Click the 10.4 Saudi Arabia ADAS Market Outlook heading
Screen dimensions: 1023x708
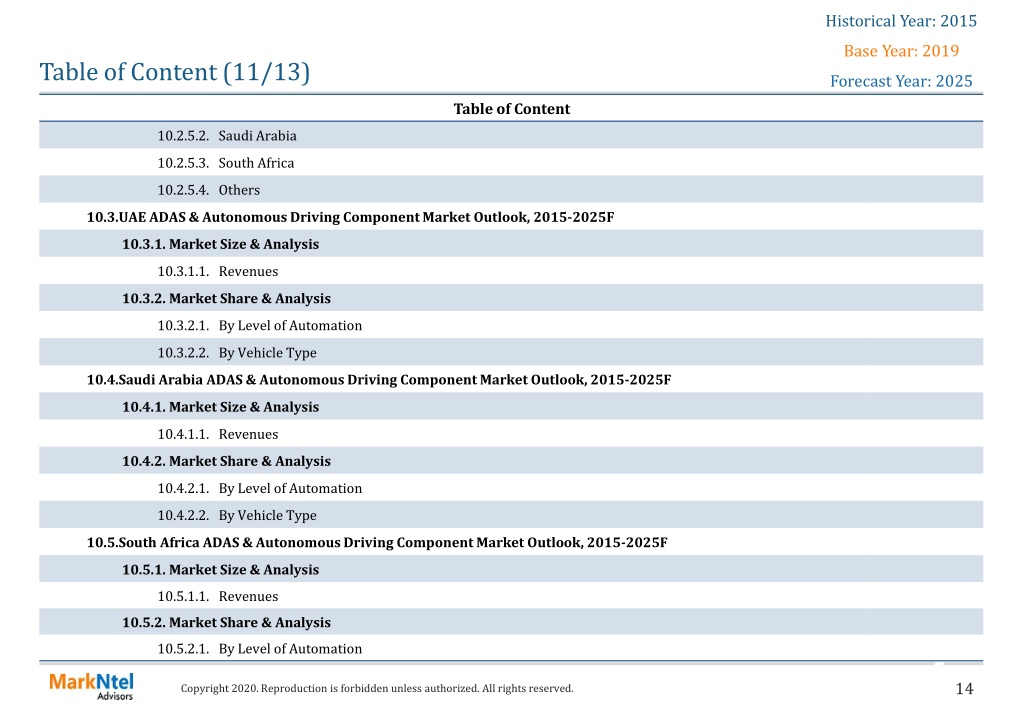click(x=379, y=380)
